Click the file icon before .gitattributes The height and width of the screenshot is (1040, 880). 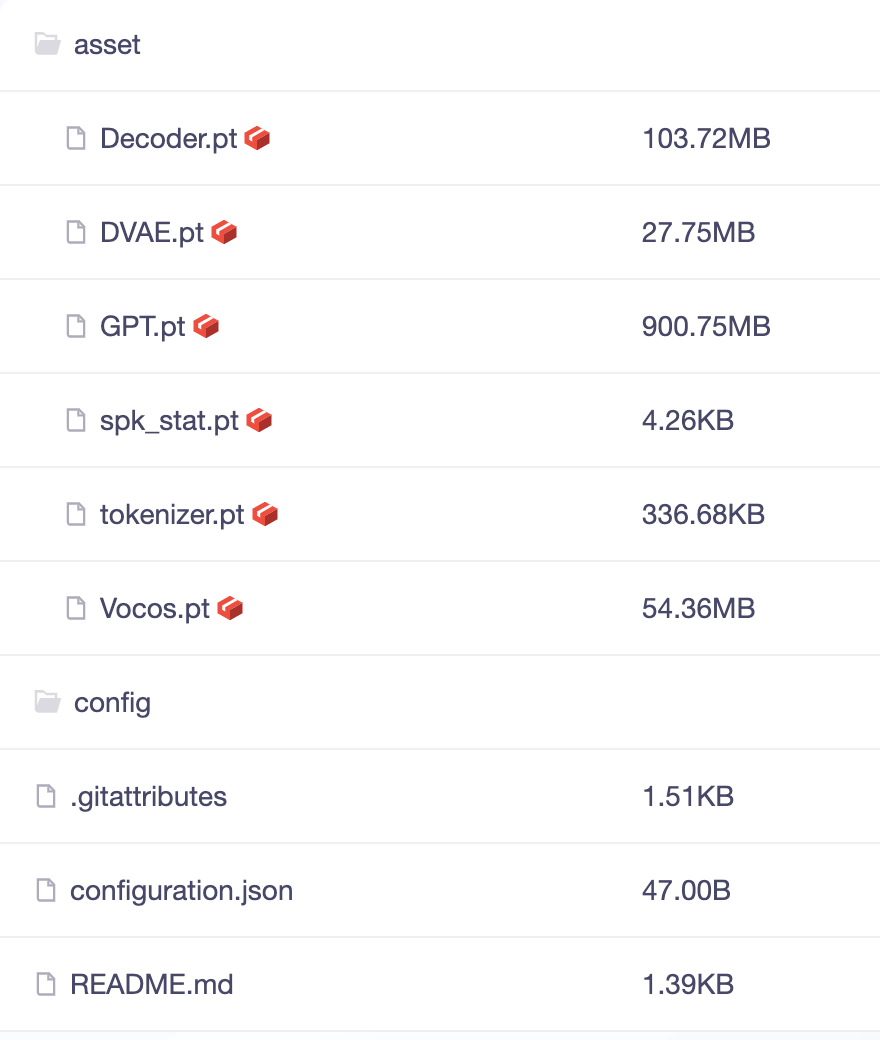(x=46, y=797)
